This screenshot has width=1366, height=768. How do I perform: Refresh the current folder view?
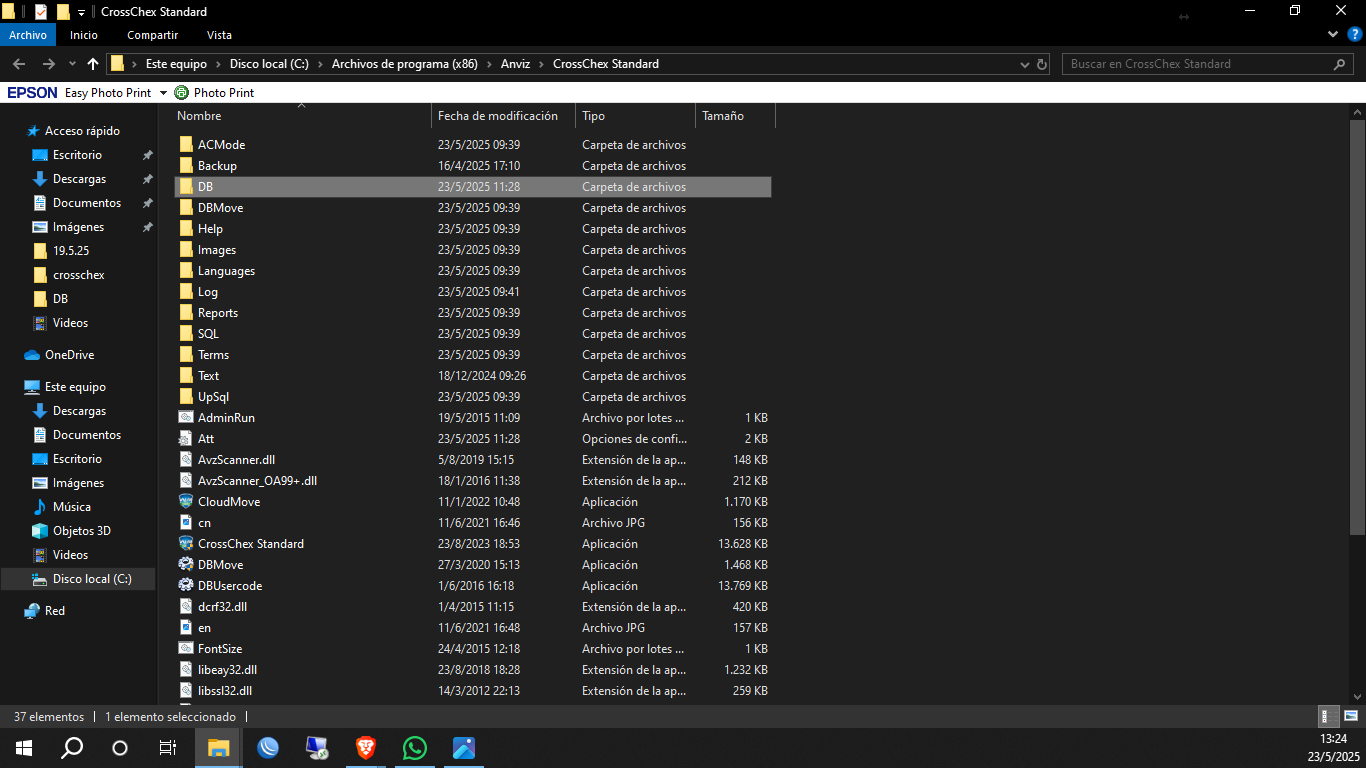pos(1042,64)
